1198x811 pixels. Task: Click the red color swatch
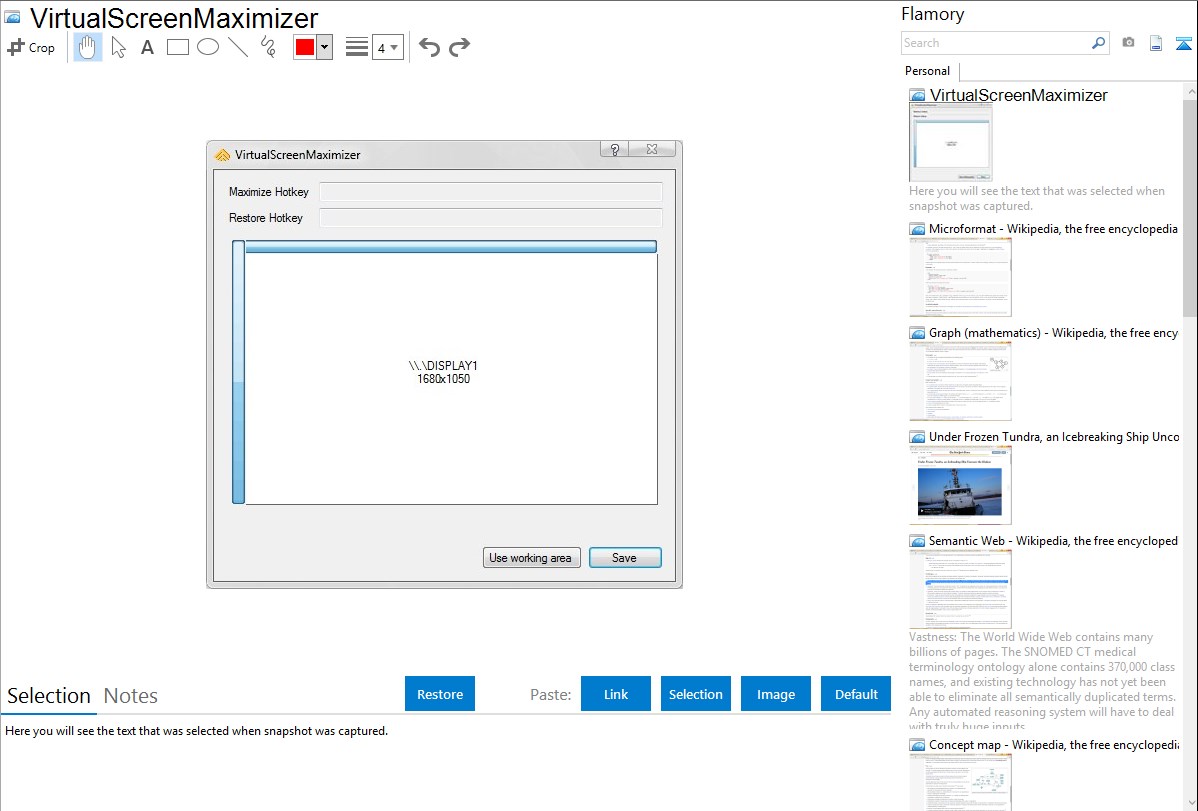(305, 47)
